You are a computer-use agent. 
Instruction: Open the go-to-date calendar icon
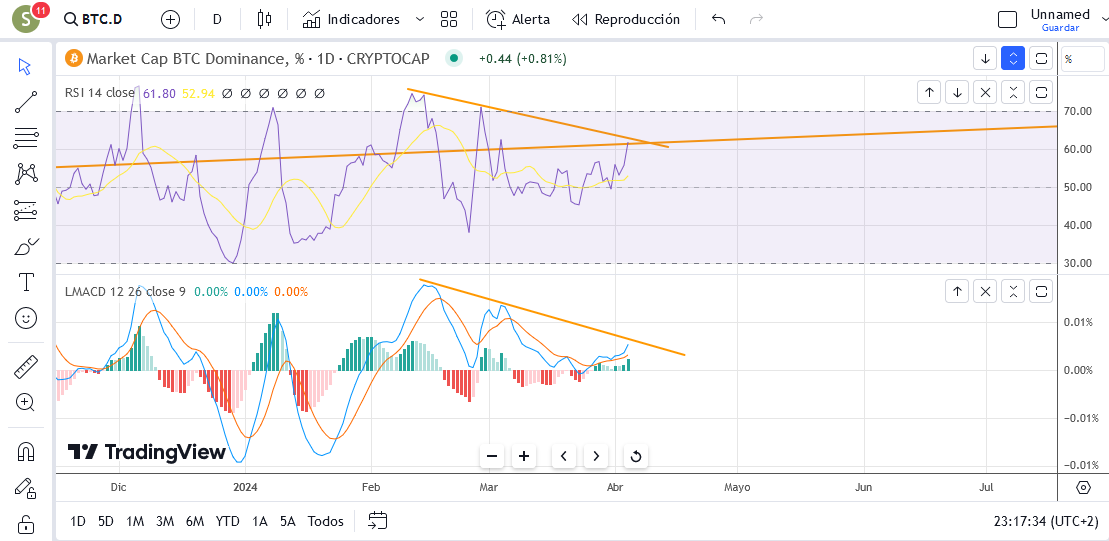point(378,521)
